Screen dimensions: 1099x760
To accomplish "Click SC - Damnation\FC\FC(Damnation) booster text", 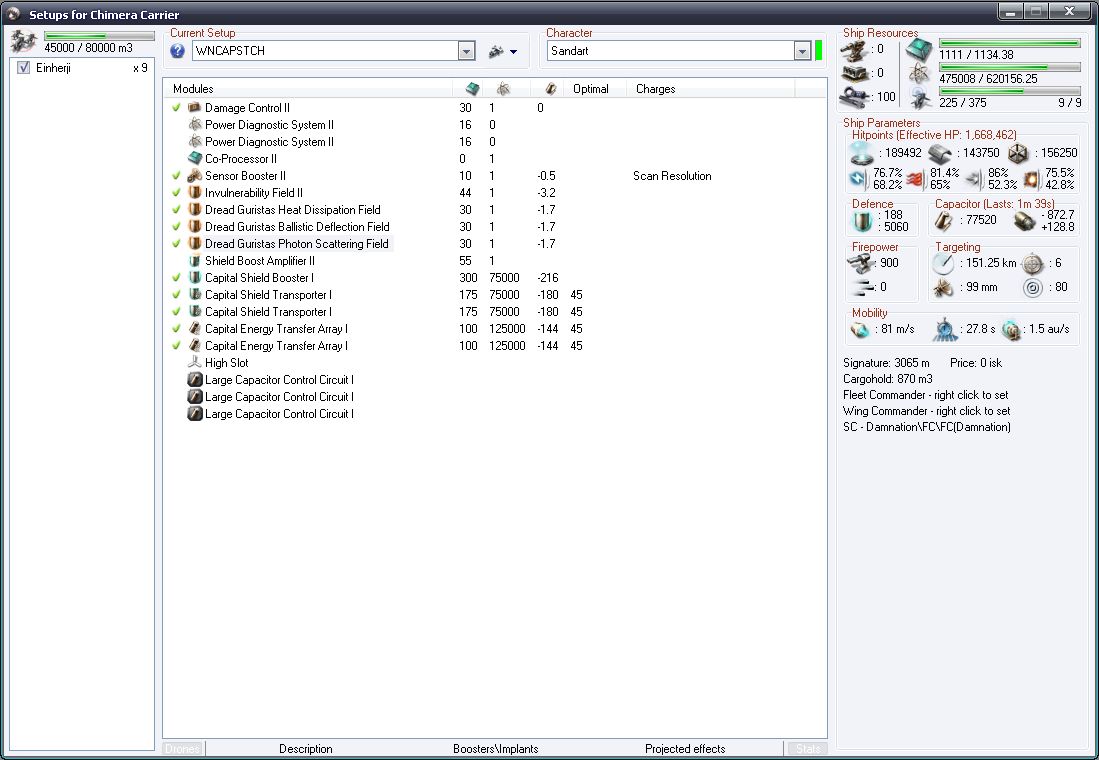I will pyautogui.click(x=927, y=427).
